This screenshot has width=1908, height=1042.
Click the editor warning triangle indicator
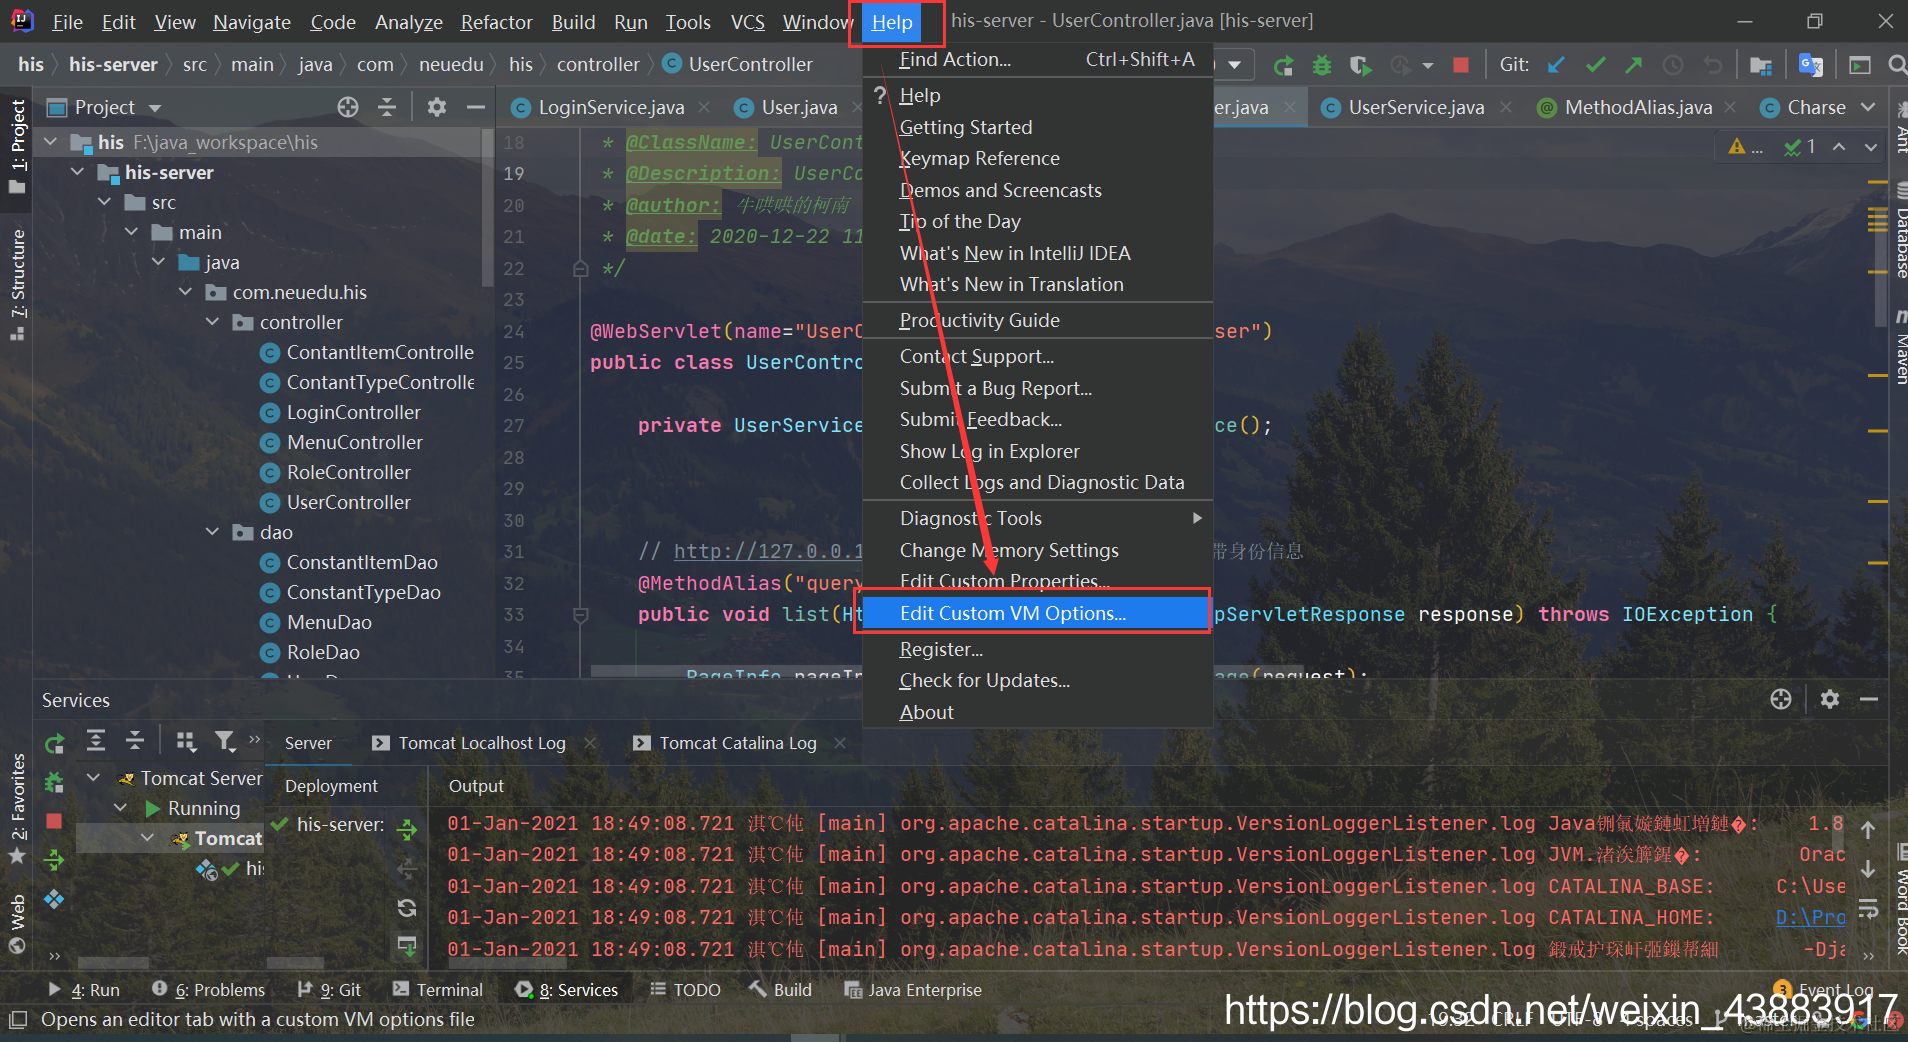pos(1737,147)
